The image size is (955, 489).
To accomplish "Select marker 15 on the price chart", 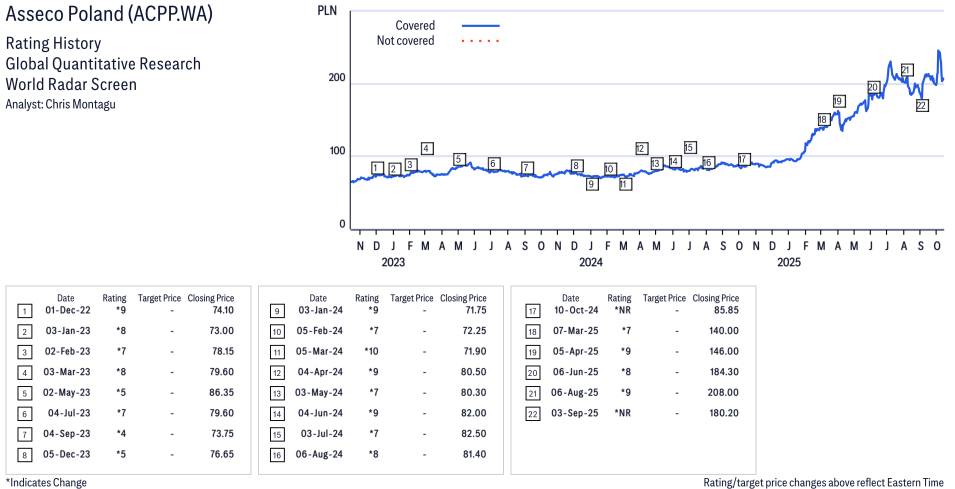I will click(x=690, y=147).
